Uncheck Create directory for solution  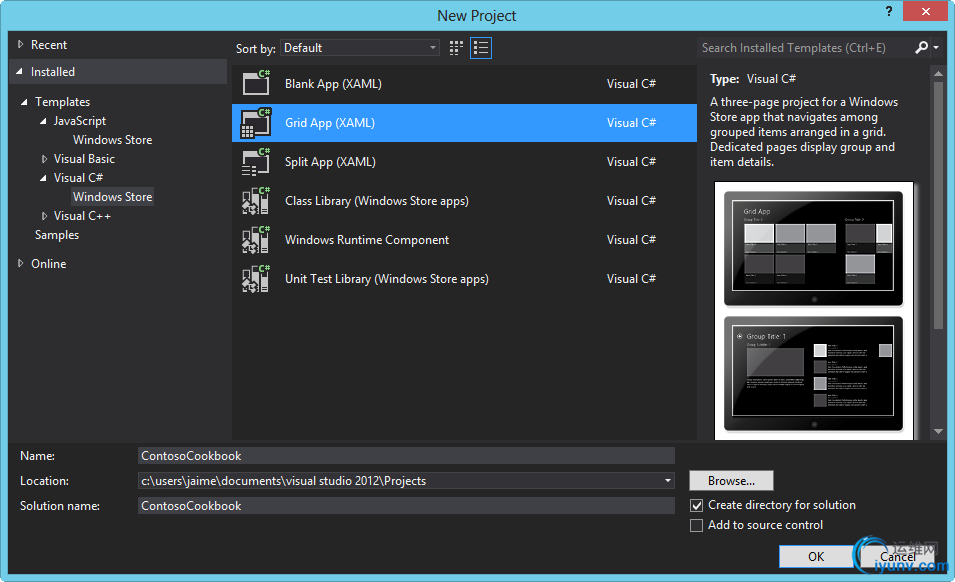coord(697,506)
